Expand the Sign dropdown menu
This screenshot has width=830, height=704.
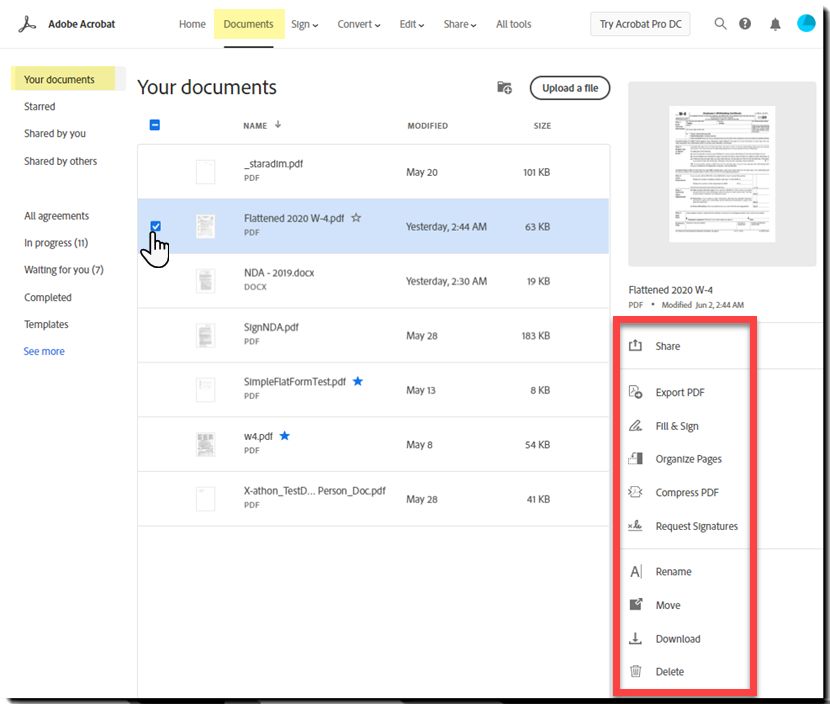pyautogui.click(x=304, y=24)
